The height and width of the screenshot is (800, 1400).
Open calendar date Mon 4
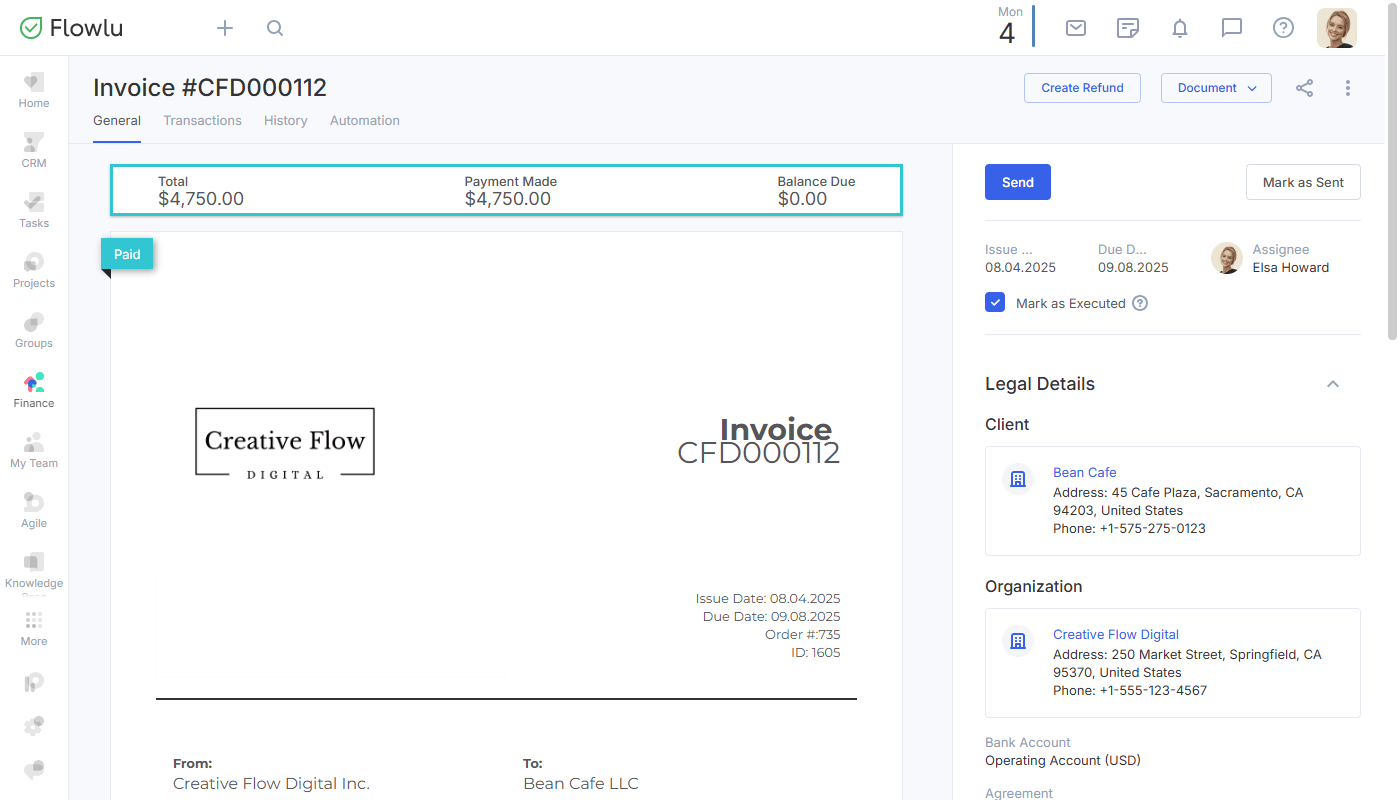click(x=1010, y=27)
